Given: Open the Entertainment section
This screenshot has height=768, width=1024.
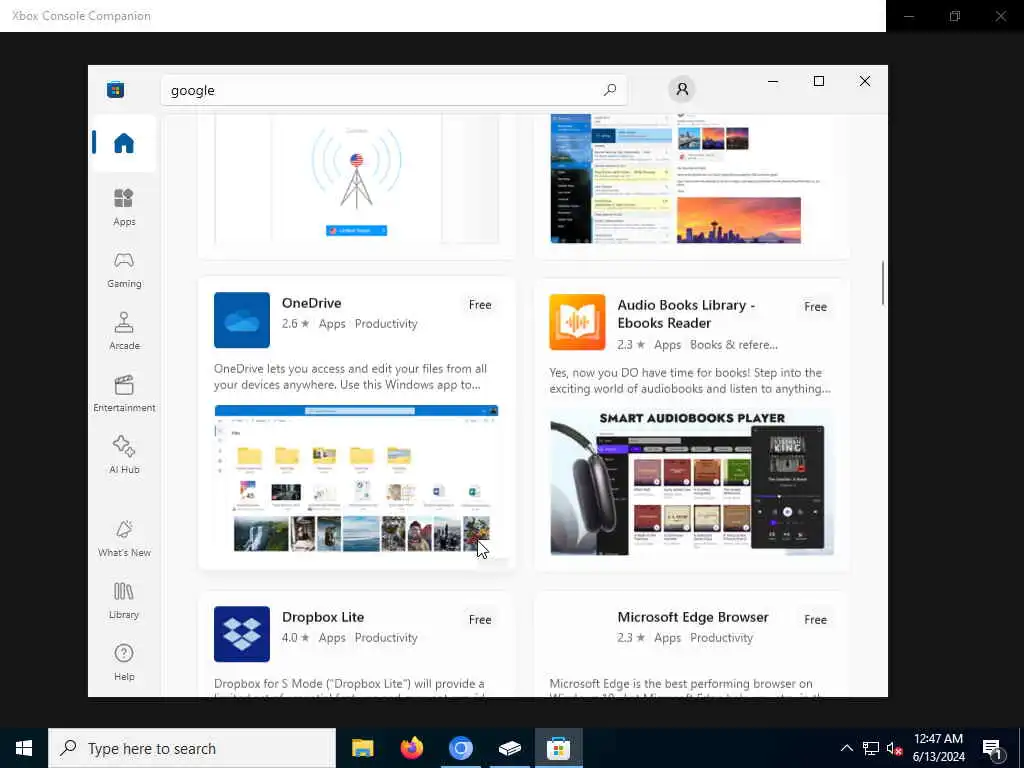Looking at the screenshot, I should click(123, 394).
